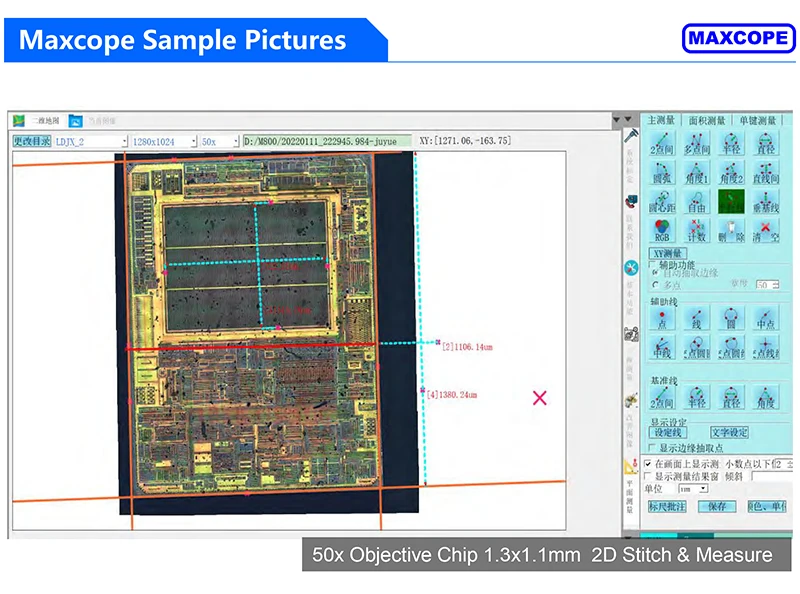The height and width of the screenshot is (594, 800).
Task: Switch to the 单键测量 tab
Action: pos(757,120)
